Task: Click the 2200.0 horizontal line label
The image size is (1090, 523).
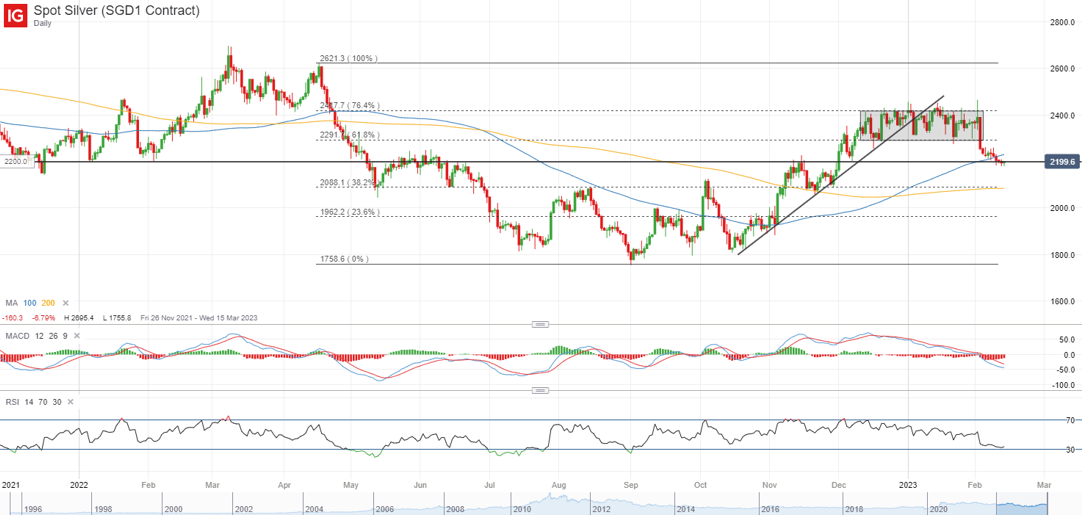Action: coord(14,161)
